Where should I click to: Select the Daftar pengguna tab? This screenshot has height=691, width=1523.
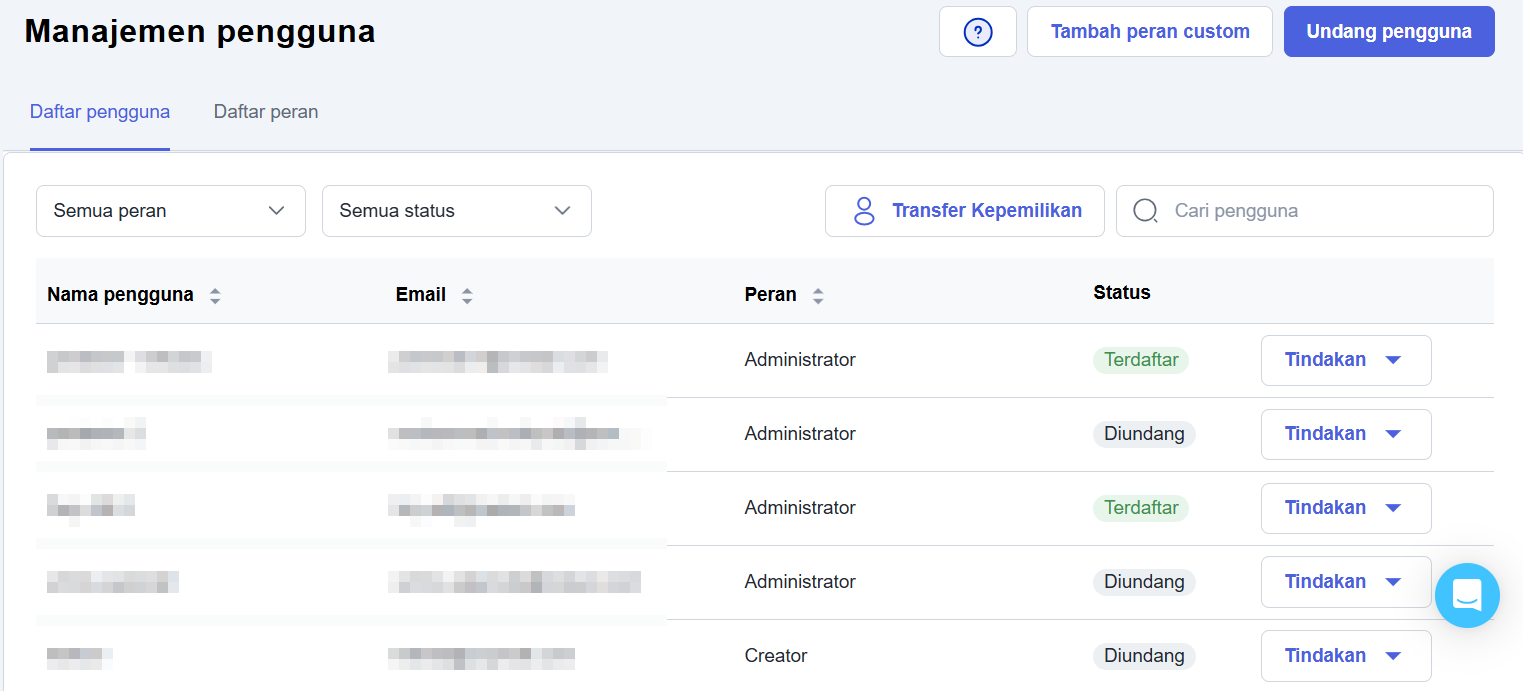point(100,112)
